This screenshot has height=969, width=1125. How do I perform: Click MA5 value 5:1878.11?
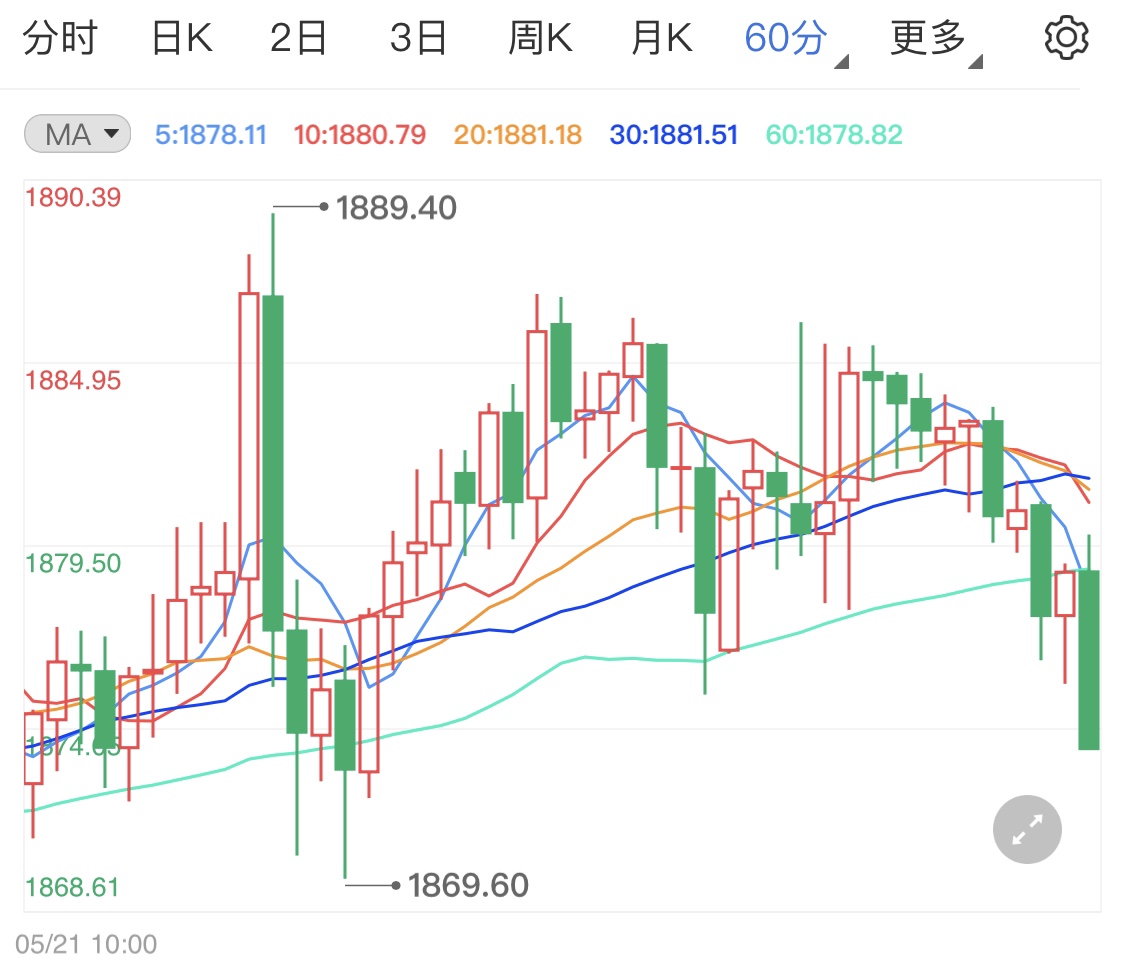pos(211,135)
